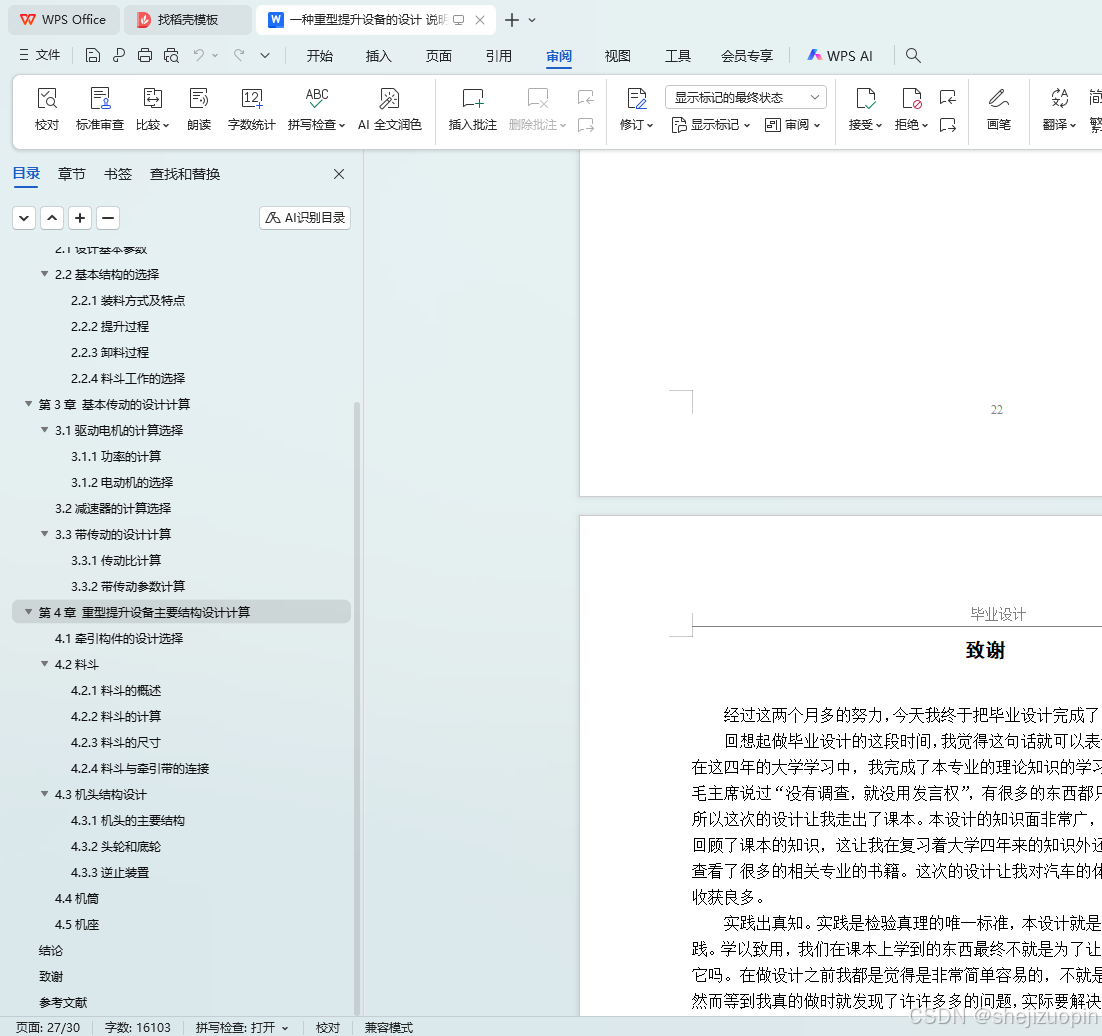
Task: Go to 4.2.4 料斗与牵引带的连接 heading
Action: pyautogui.click(x=140, y=768)
